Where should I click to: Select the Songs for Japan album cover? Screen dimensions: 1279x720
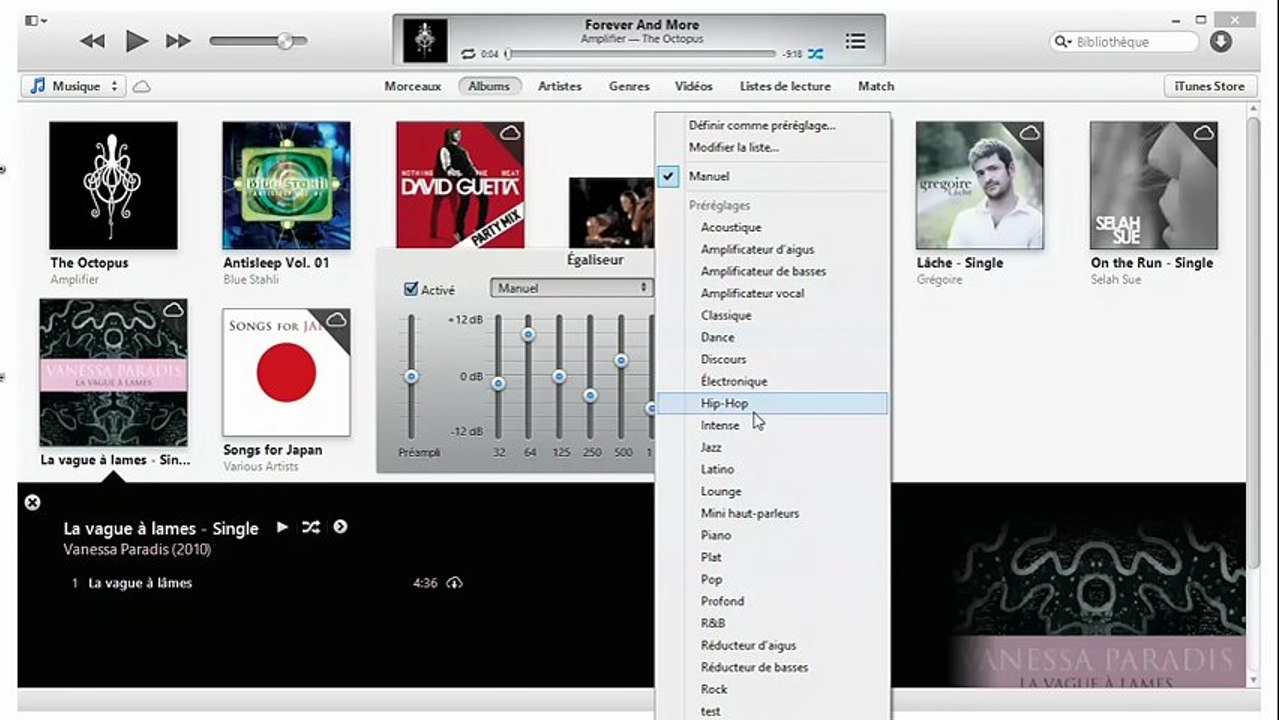coord(286,372)
